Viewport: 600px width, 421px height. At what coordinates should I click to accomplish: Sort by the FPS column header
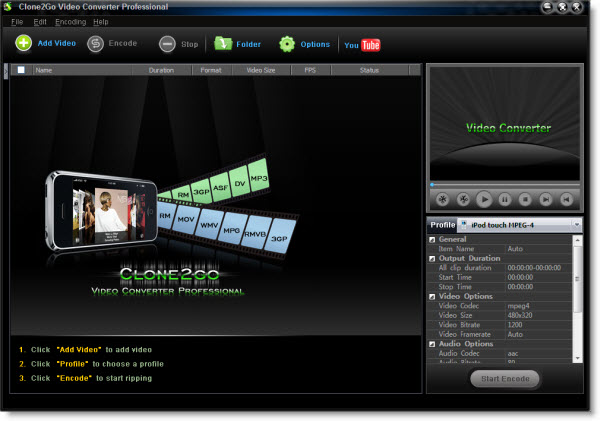[x=310, y=70]
